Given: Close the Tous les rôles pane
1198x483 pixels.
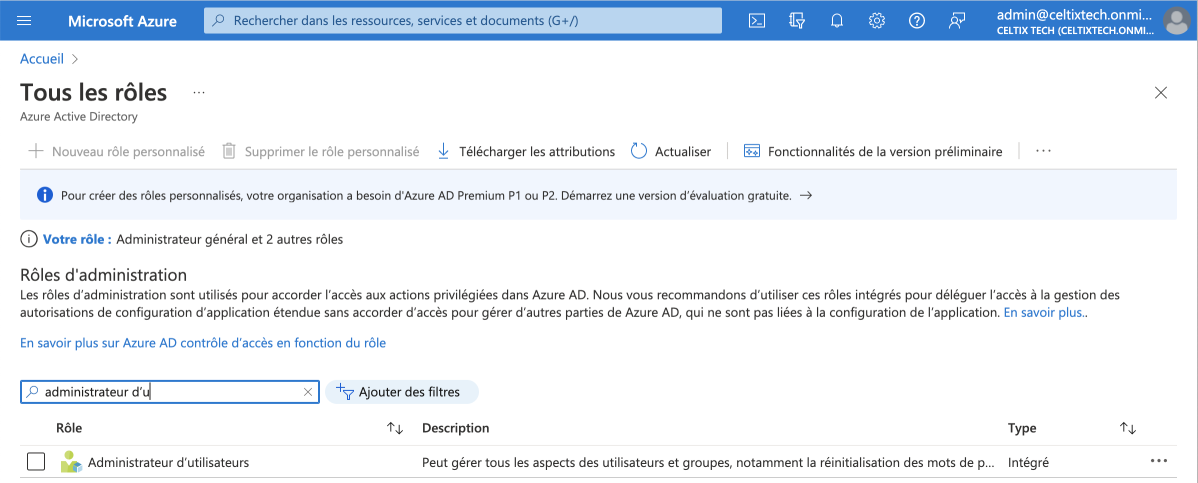Looking at the screenshot, I should tap(1161, 92).
